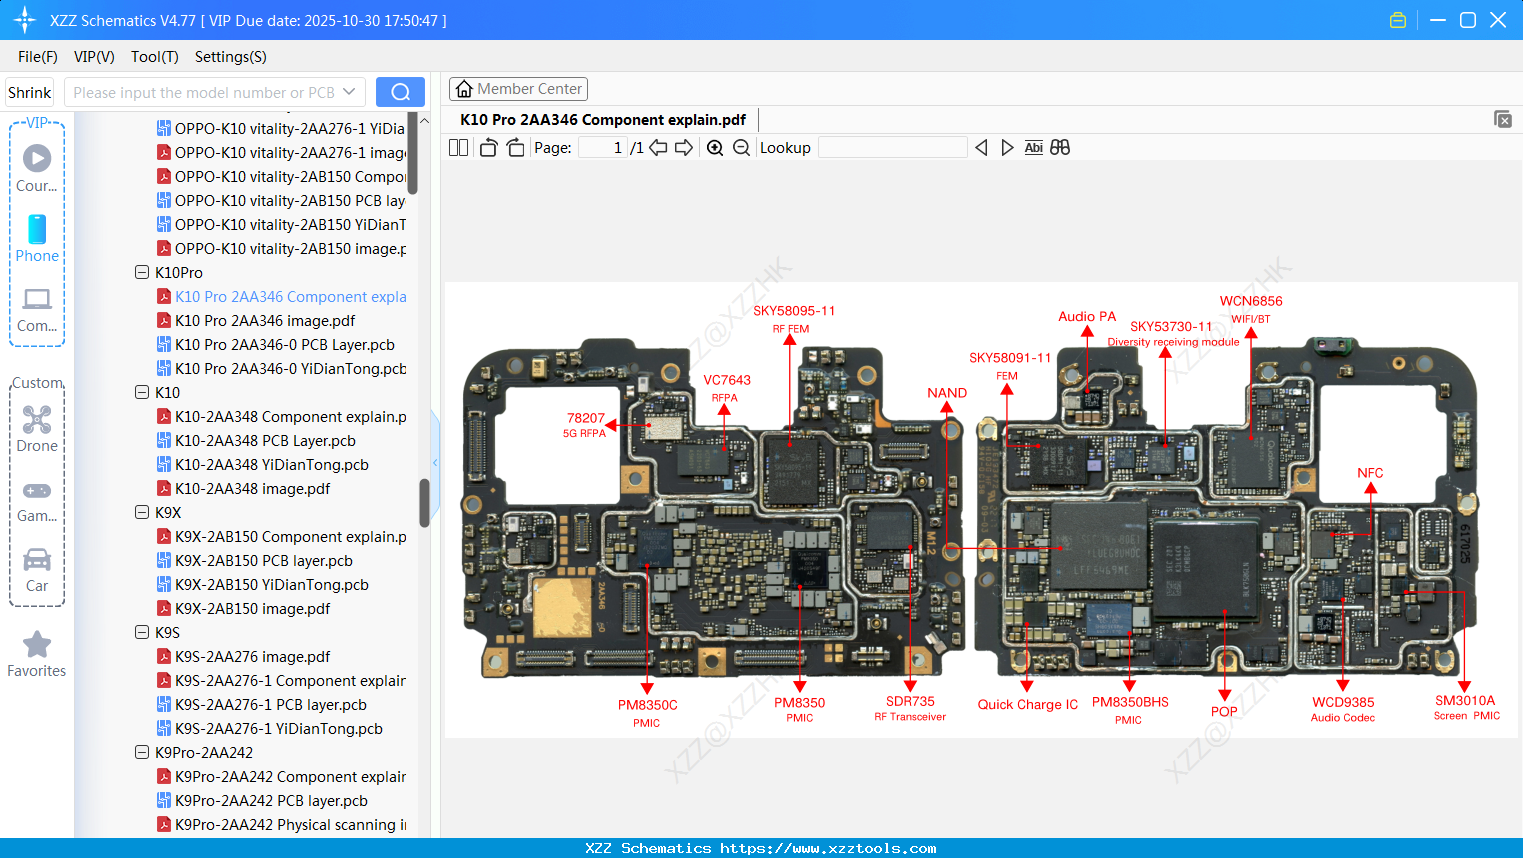Collapse the K10Pro folder
This screenshot has width=1523, height=858.
pyautogui.click(x=142, y=272)
